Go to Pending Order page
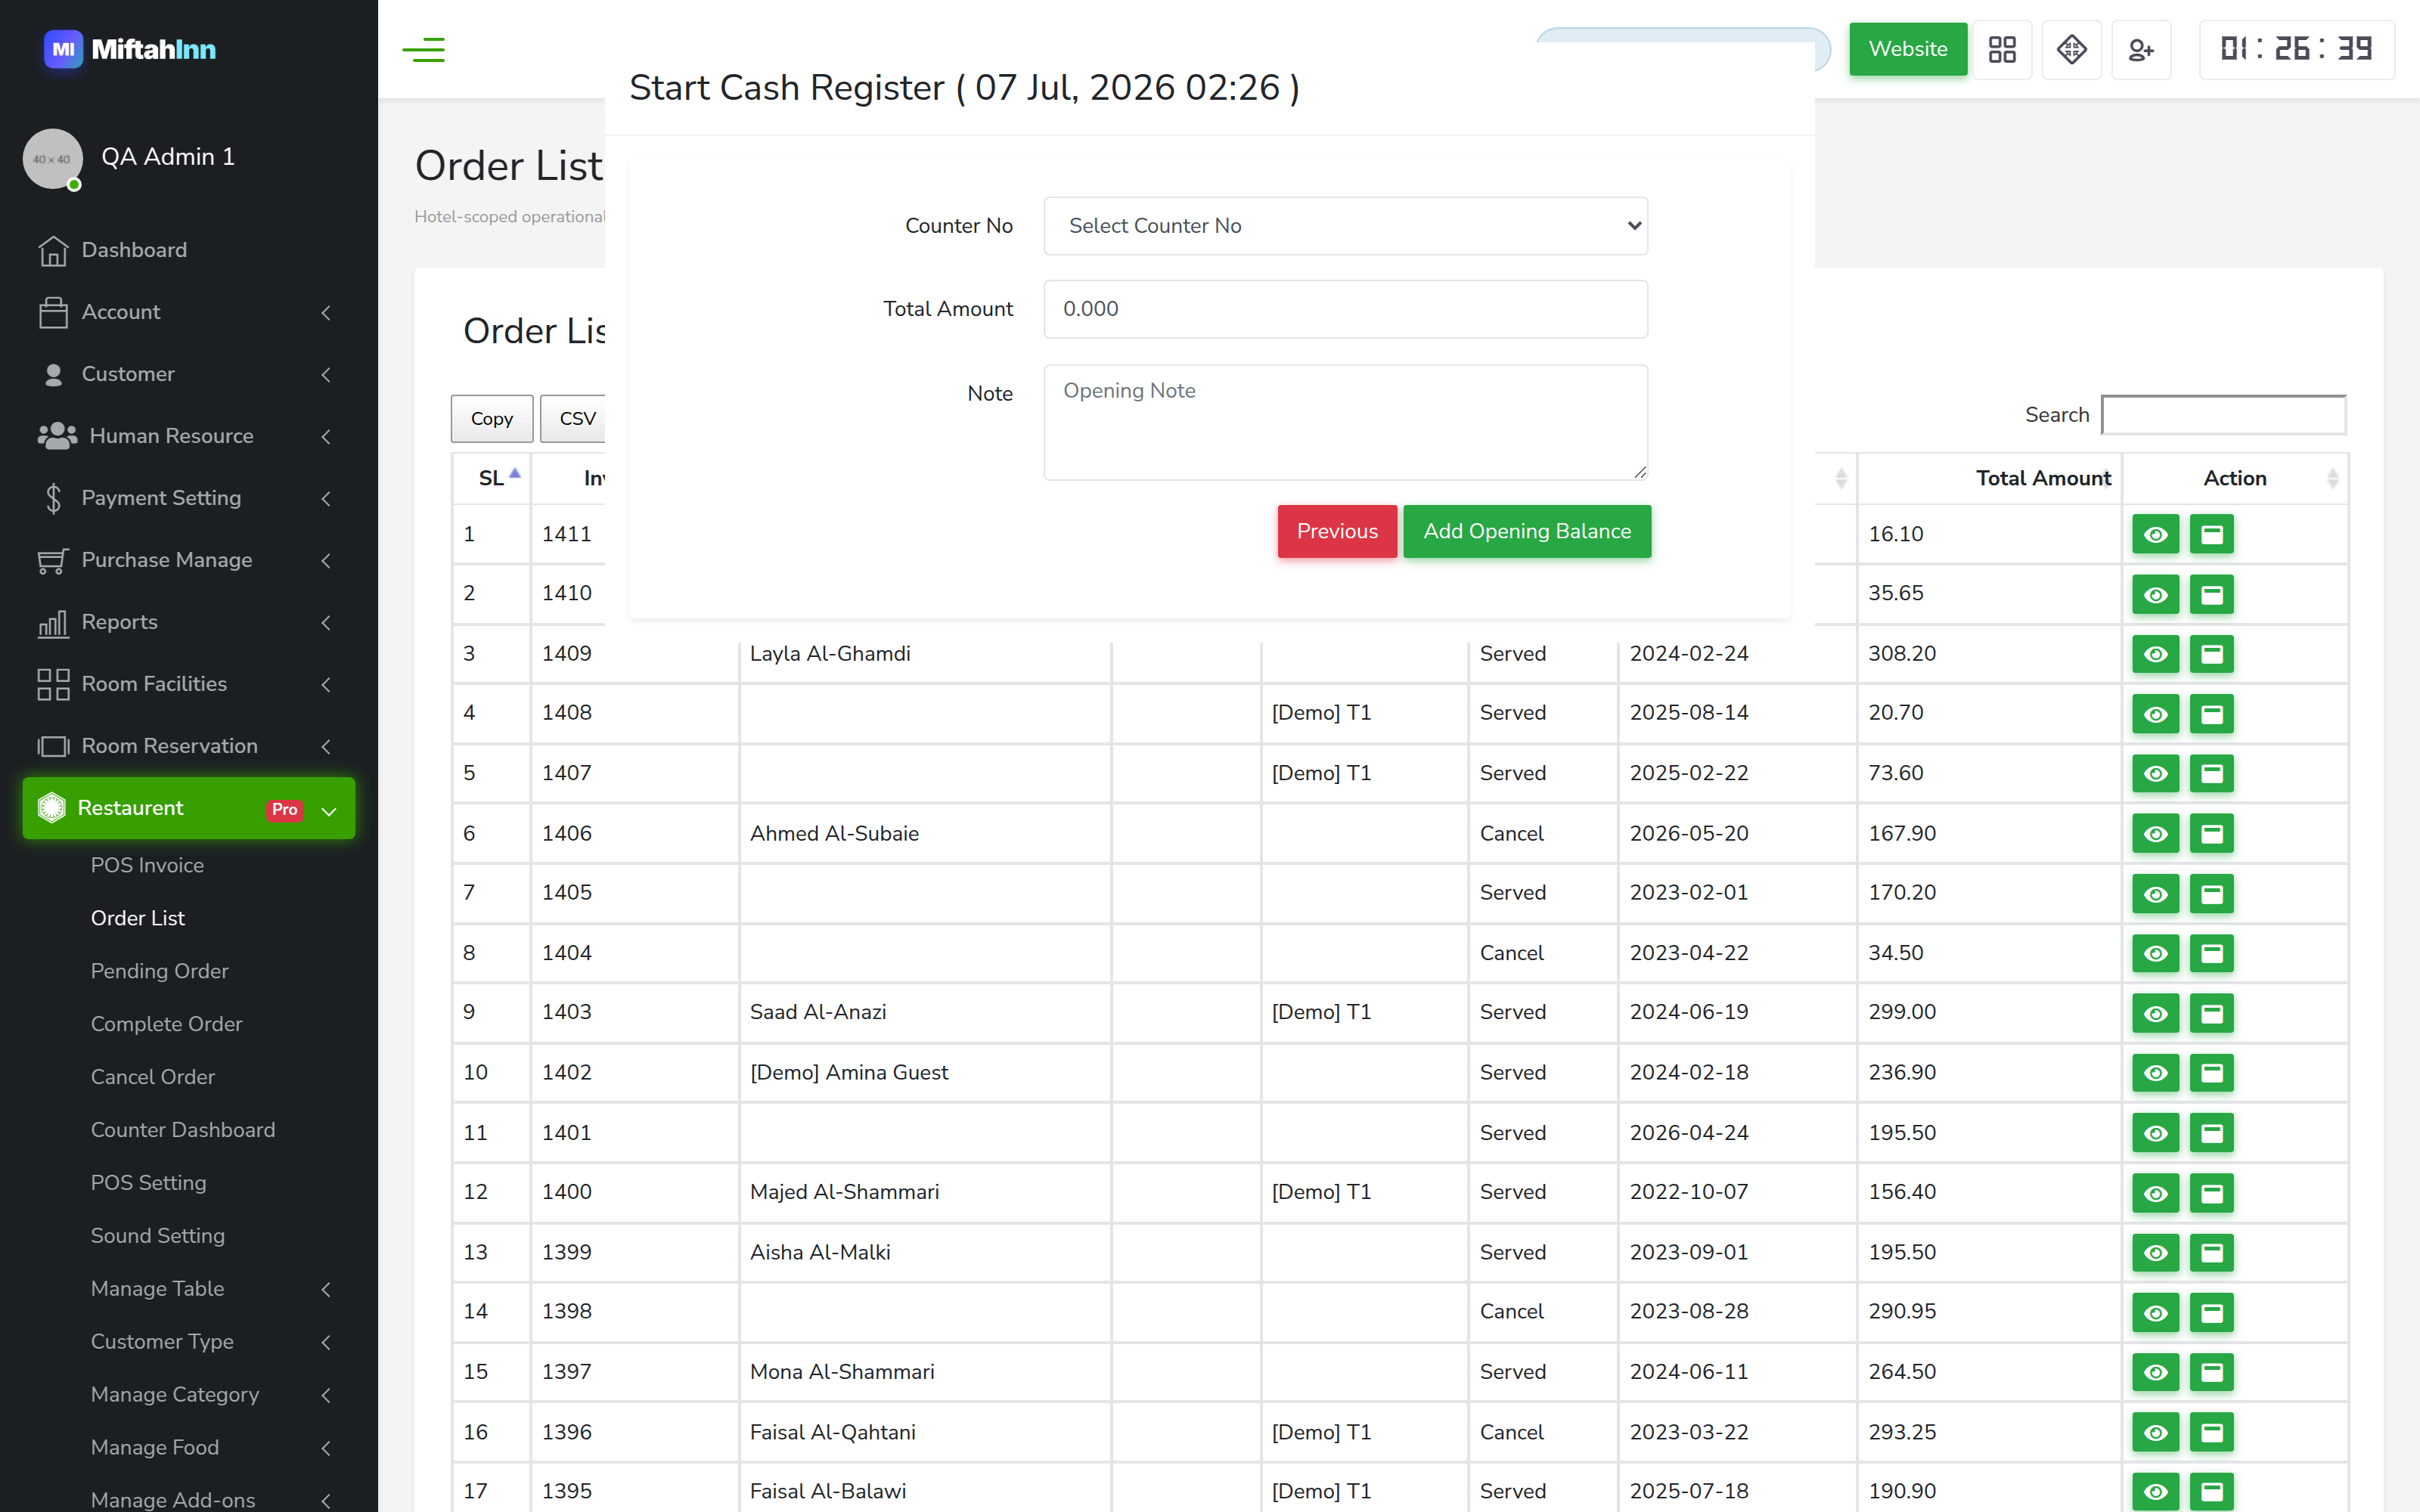Image resolution: width=2420 pixels, height=1512 pixels. point(159,971)
